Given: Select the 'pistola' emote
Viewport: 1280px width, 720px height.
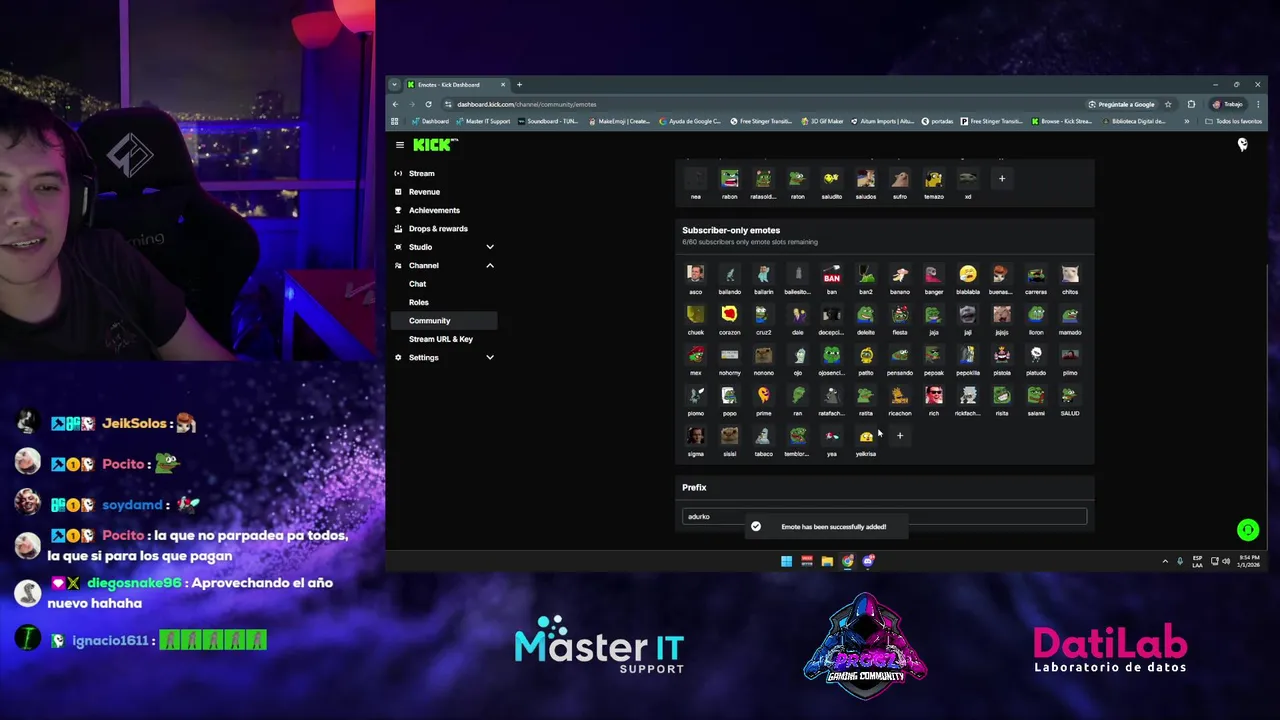Looking at the screenshot, I should [x=1001, y=355].
